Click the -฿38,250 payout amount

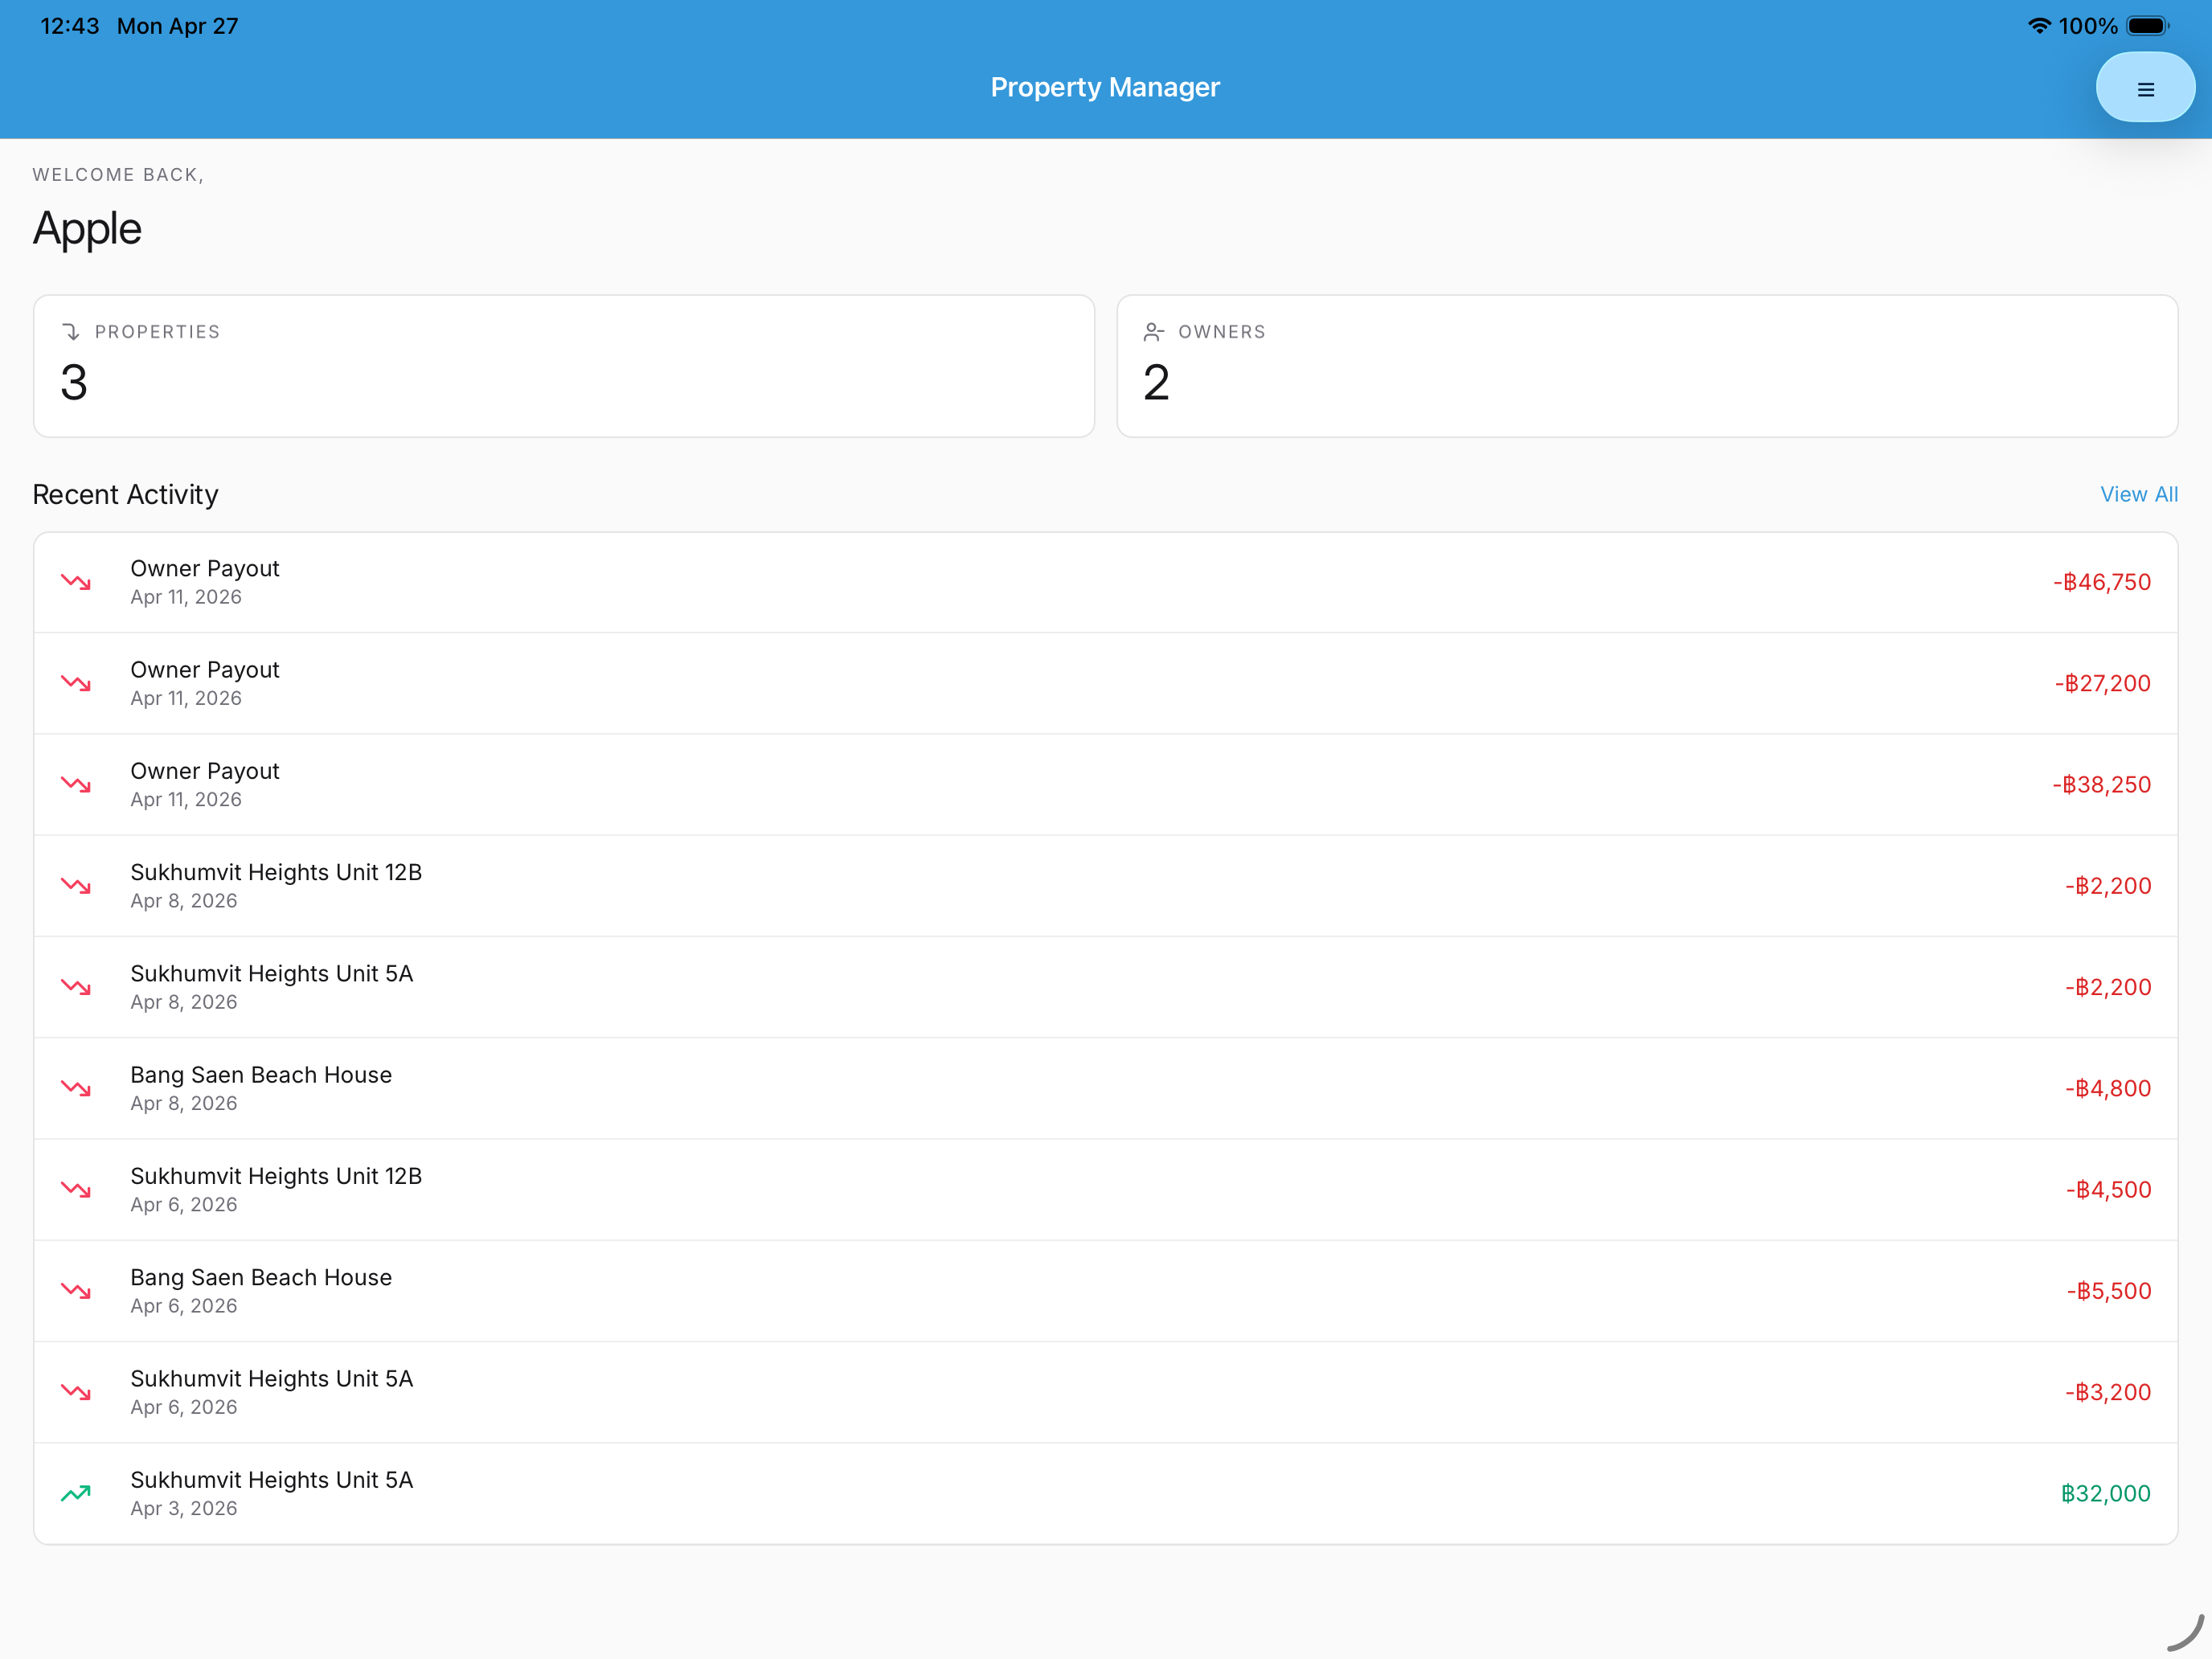(x=2101, y=784)
